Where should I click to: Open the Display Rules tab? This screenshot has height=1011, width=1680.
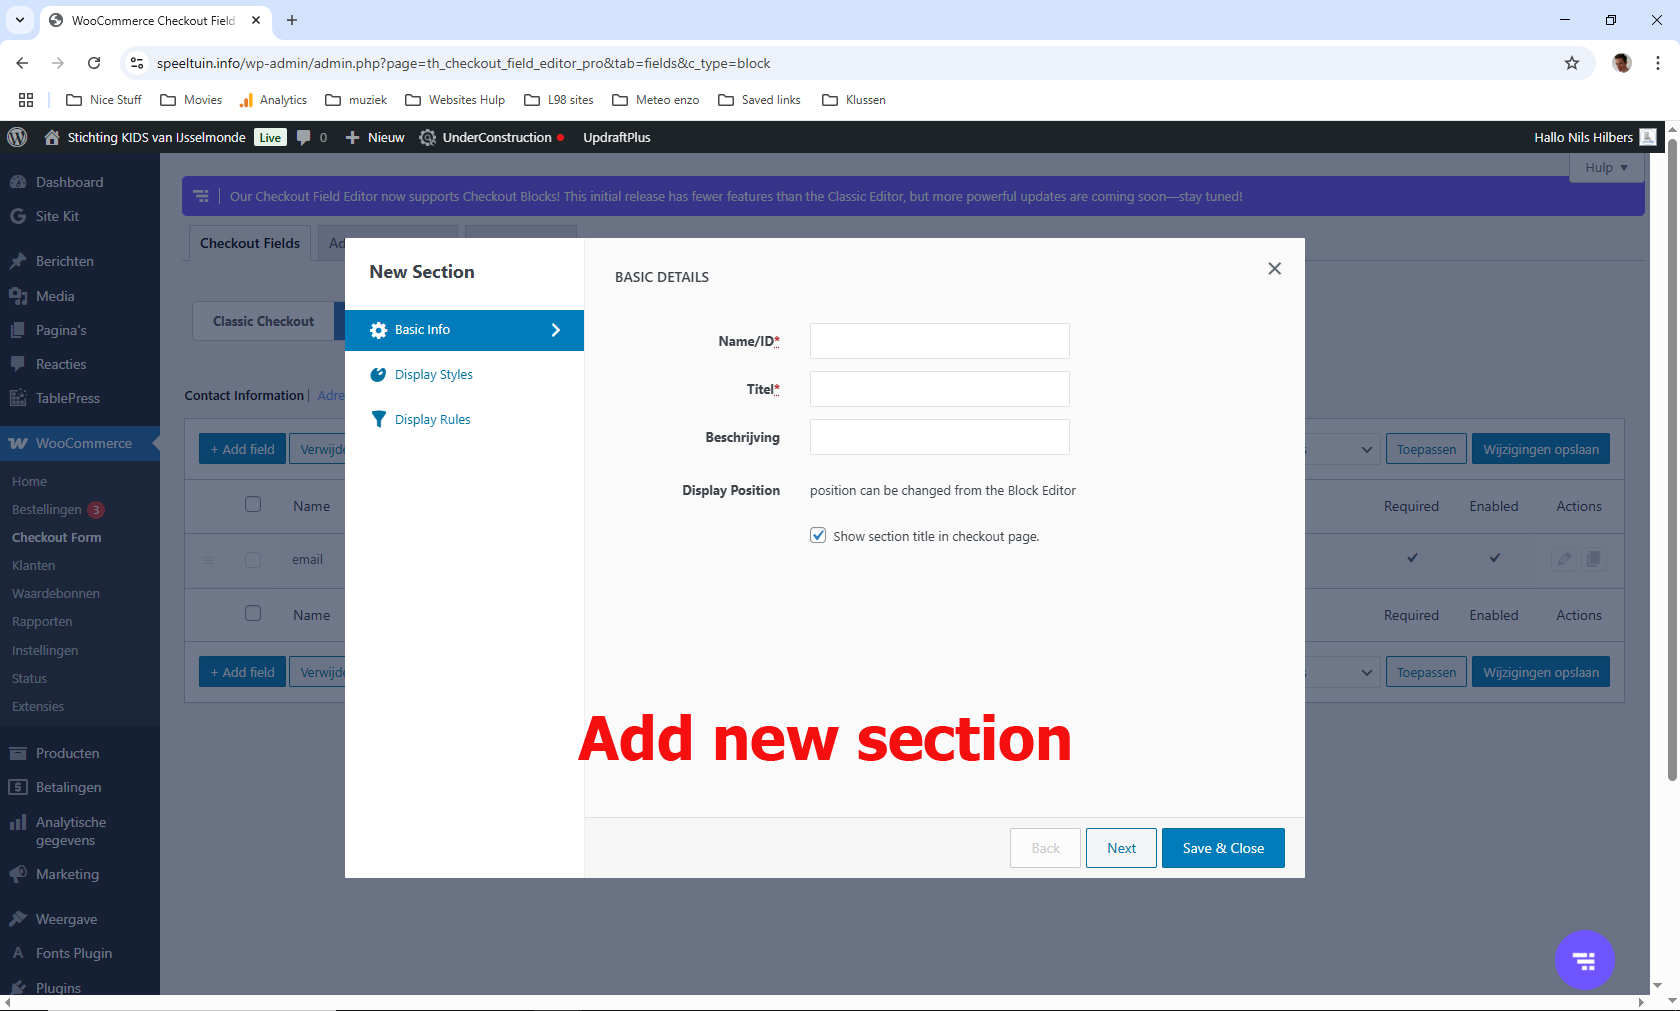coord(432,420)
